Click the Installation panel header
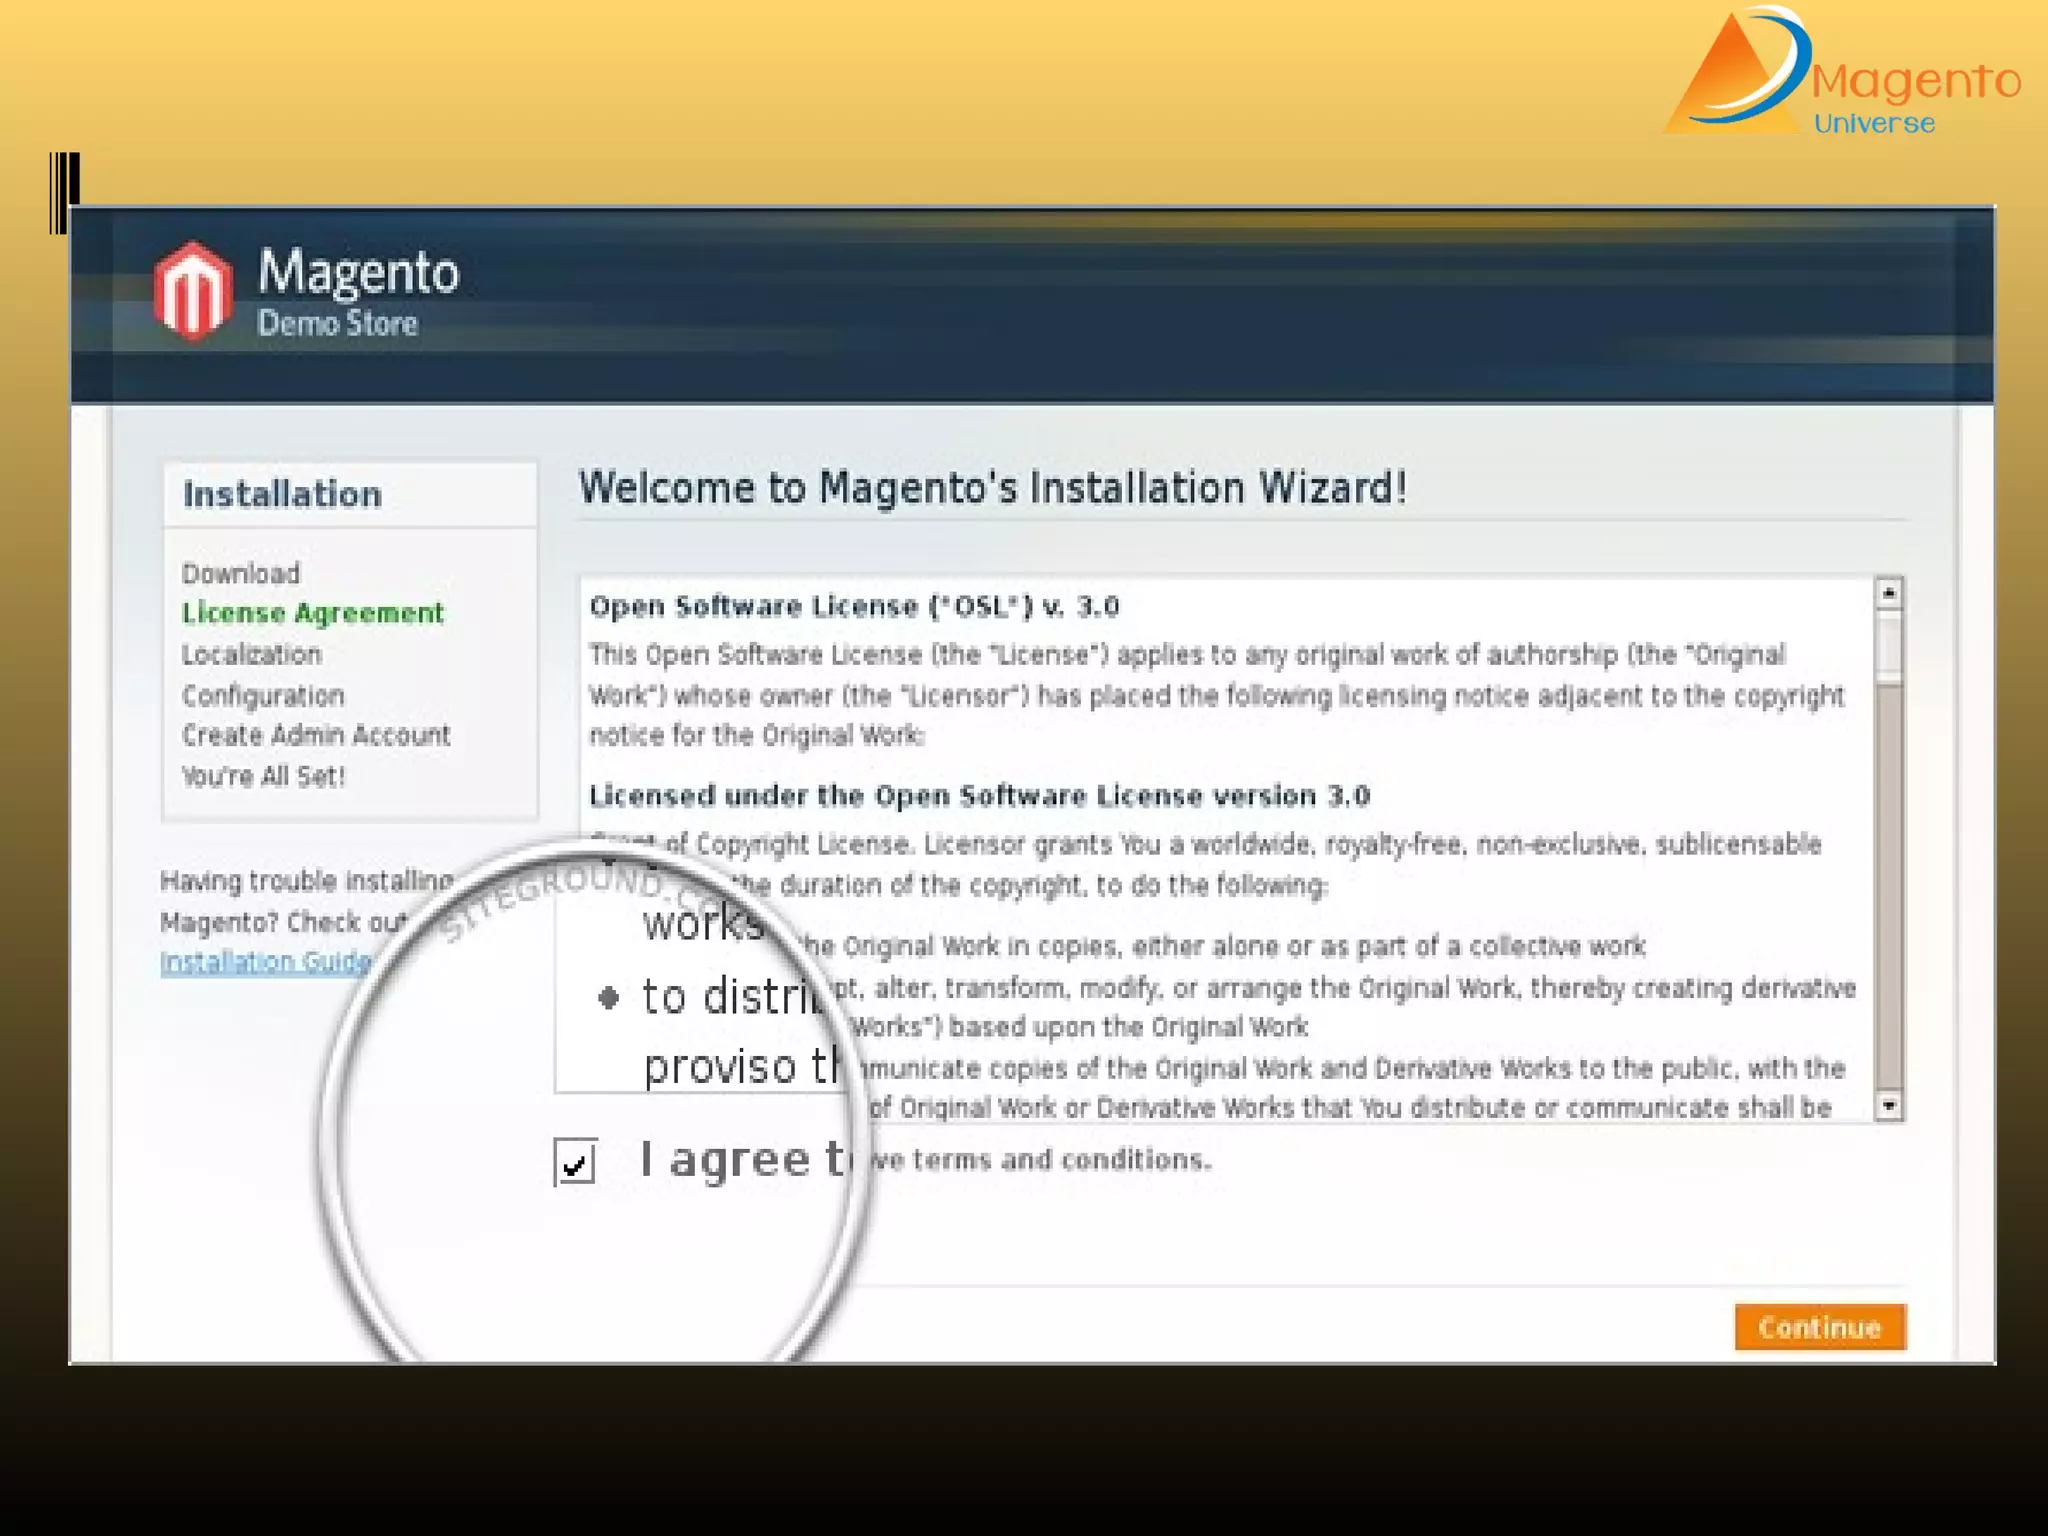The image size is (2048, 1536). (283, 495)
